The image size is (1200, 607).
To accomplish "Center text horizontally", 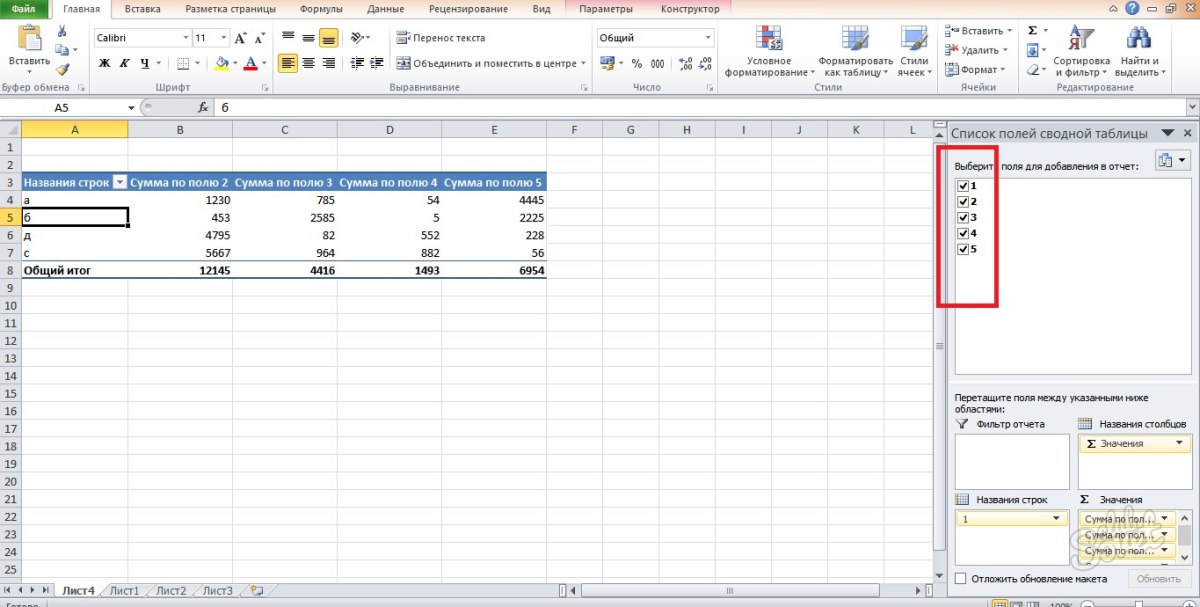I will [308, 63].
